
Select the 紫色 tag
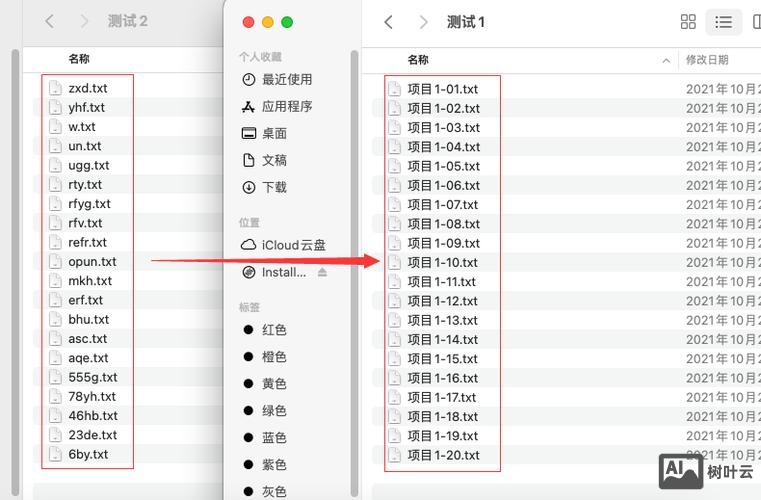(x=265, y=465)
